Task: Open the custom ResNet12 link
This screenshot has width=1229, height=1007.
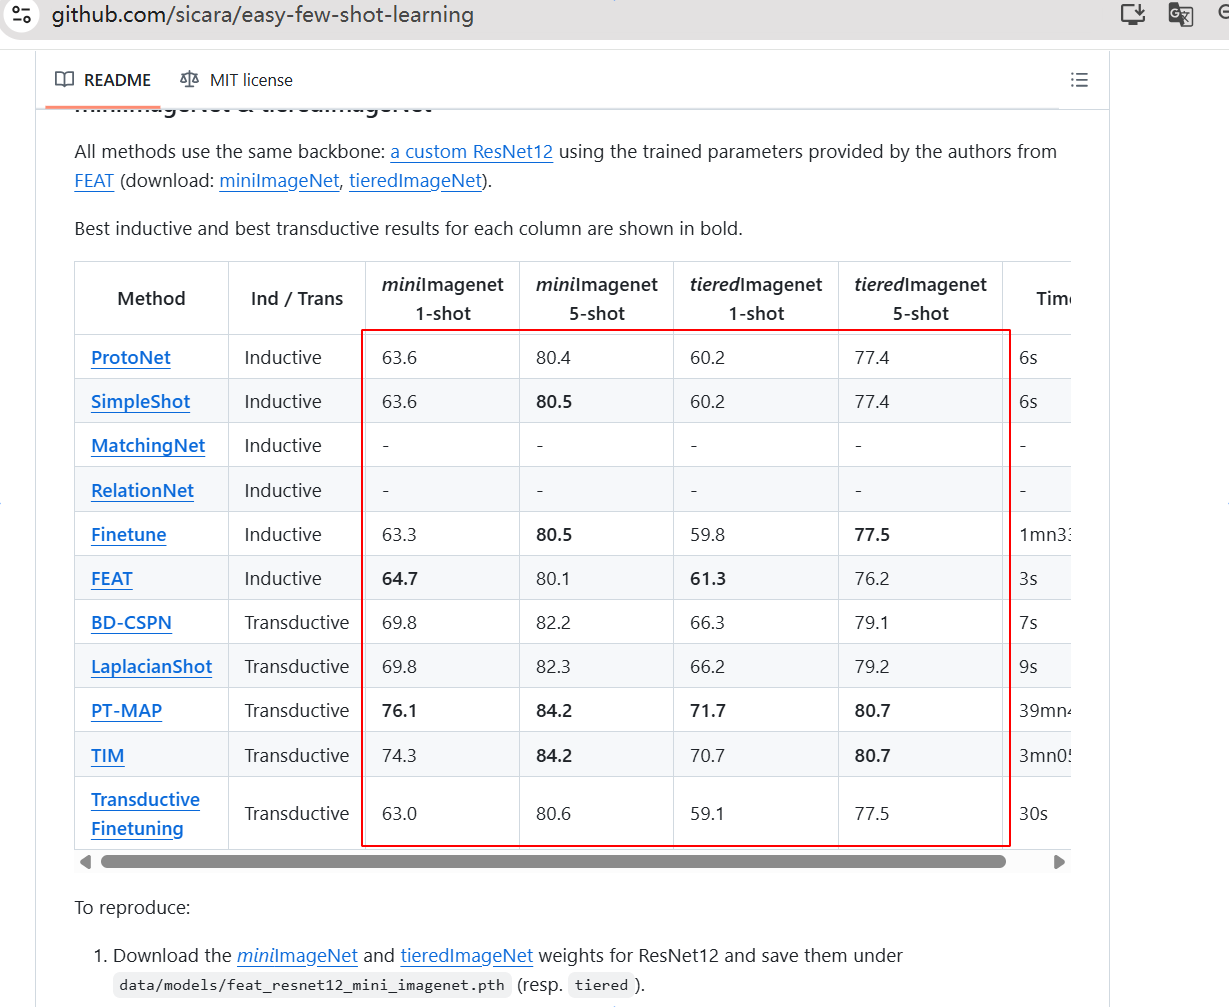Action: pyautogui.click(x=471, y=152)
